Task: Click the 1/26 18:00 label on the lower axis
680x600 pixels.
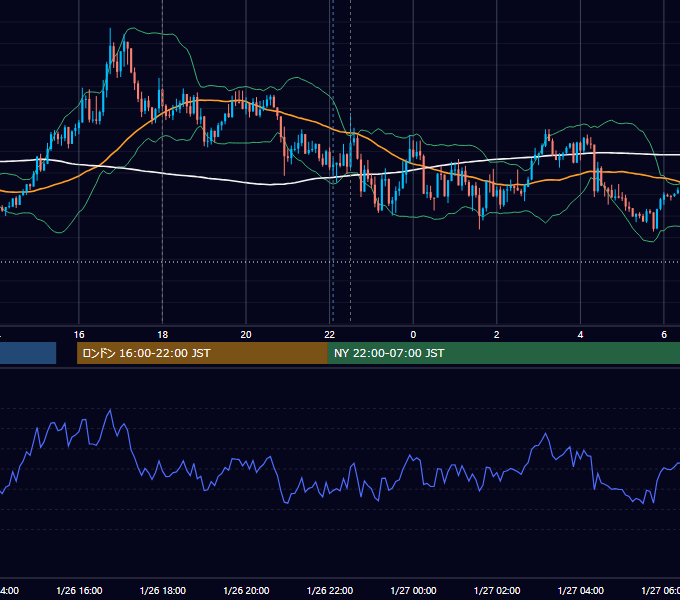Action: 163,590
